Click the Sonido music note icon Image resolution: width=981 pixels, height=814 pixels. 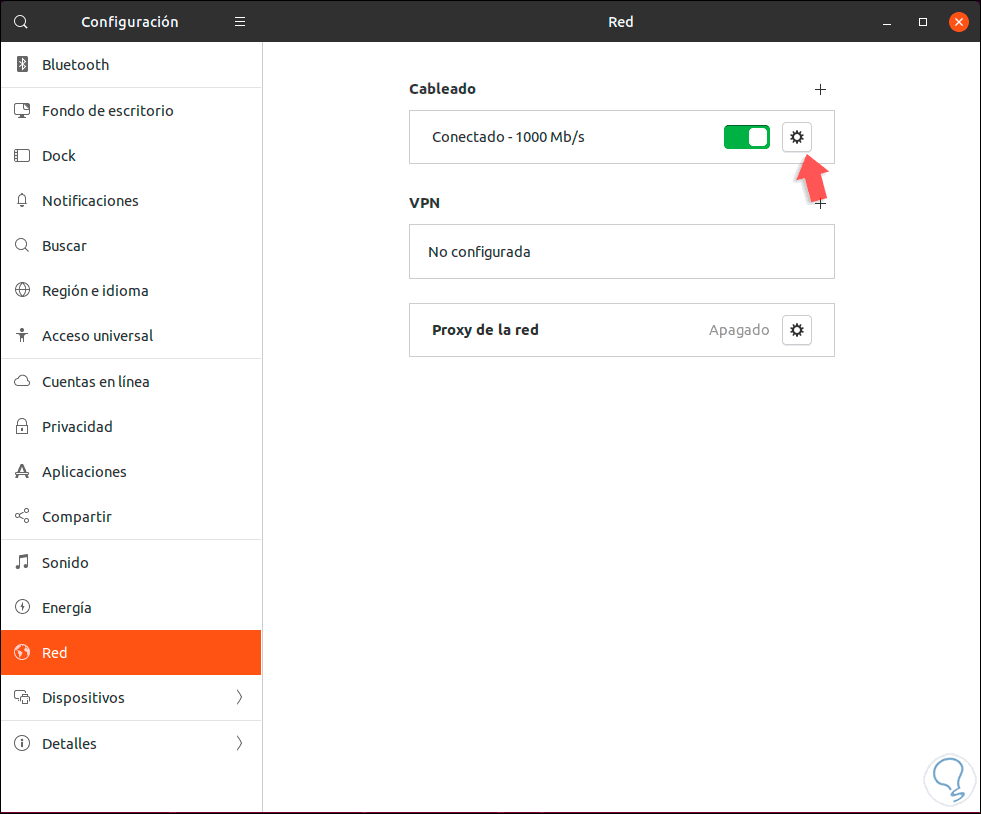click(x=22, y=563)
